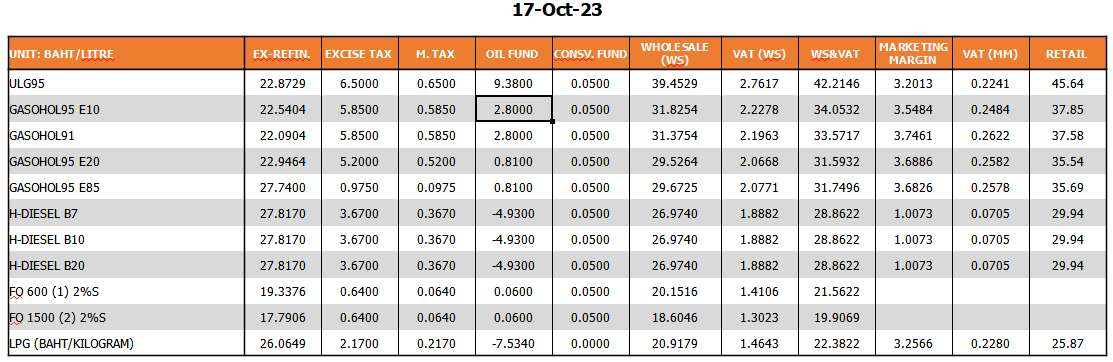1113x362 pixels.
Task: Click the EX-REFIN. column header
Action: pos(283,54)
